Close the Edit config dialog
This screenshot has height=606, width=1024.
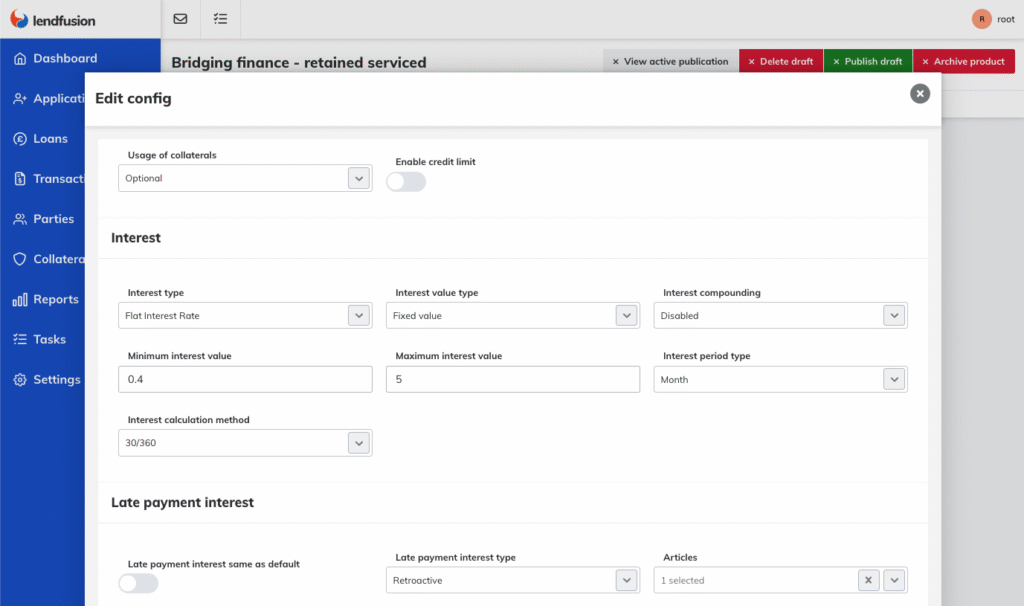pos(920,93)
